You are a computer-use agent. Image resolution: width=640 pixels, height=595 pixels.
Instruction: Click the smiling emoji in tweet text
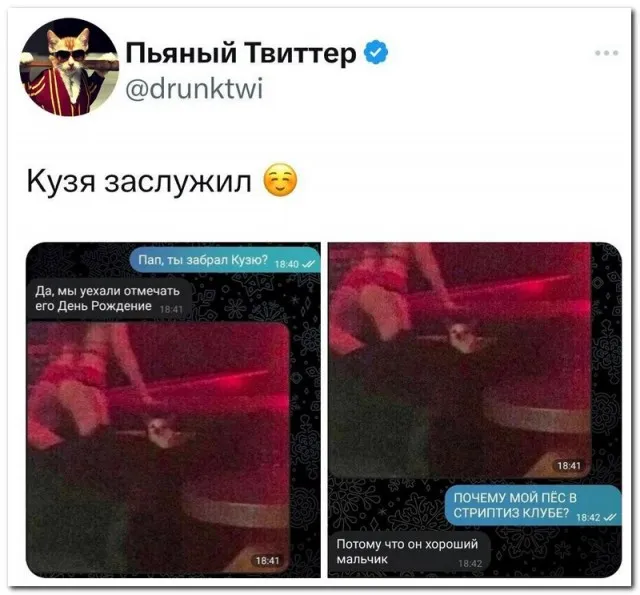click(x=280, y=180)
